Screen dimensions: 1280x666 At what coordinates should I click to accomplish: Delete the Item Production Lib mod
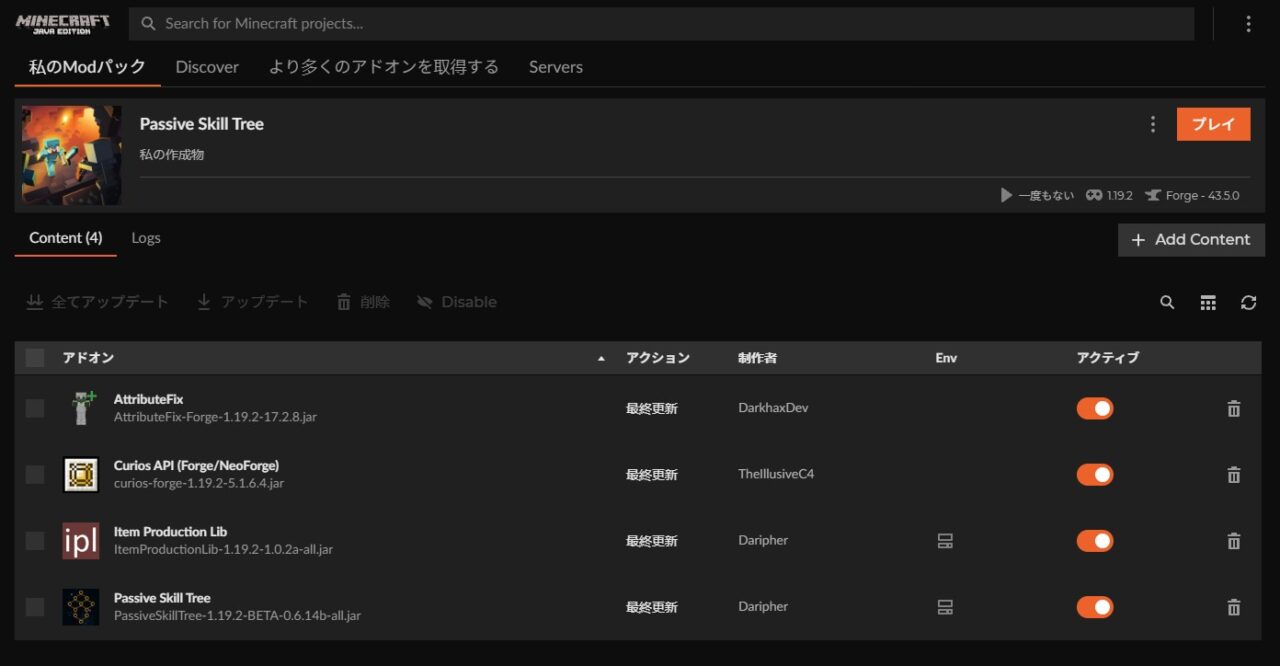click(x=1234, y=540)
